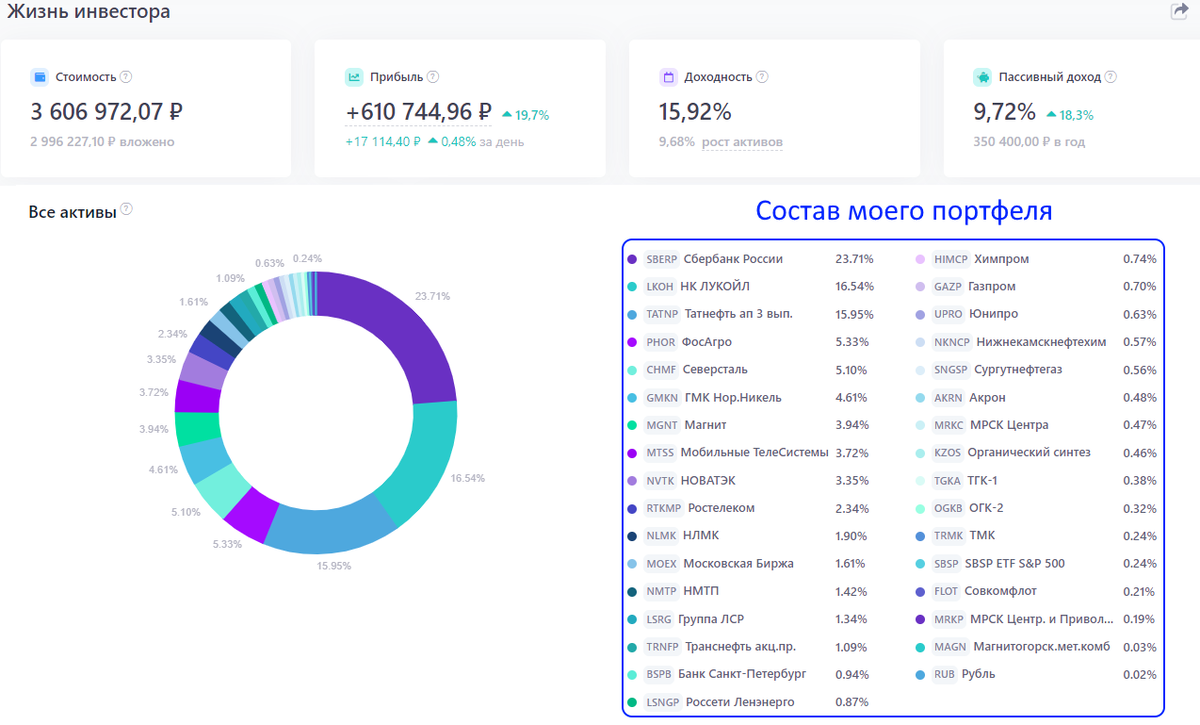The image size is (1200, 725).
Task: Click the MGNT ticker badge
Action: click(662, 425)
